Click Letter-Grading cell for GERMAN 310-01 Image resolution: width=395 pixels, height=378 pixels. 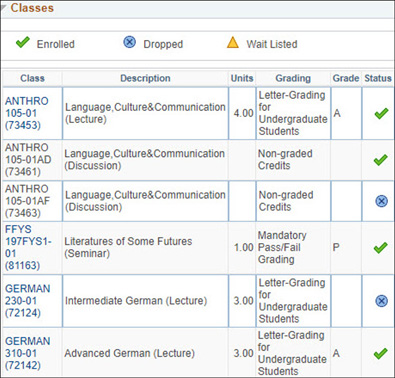(x=292, y=353)
